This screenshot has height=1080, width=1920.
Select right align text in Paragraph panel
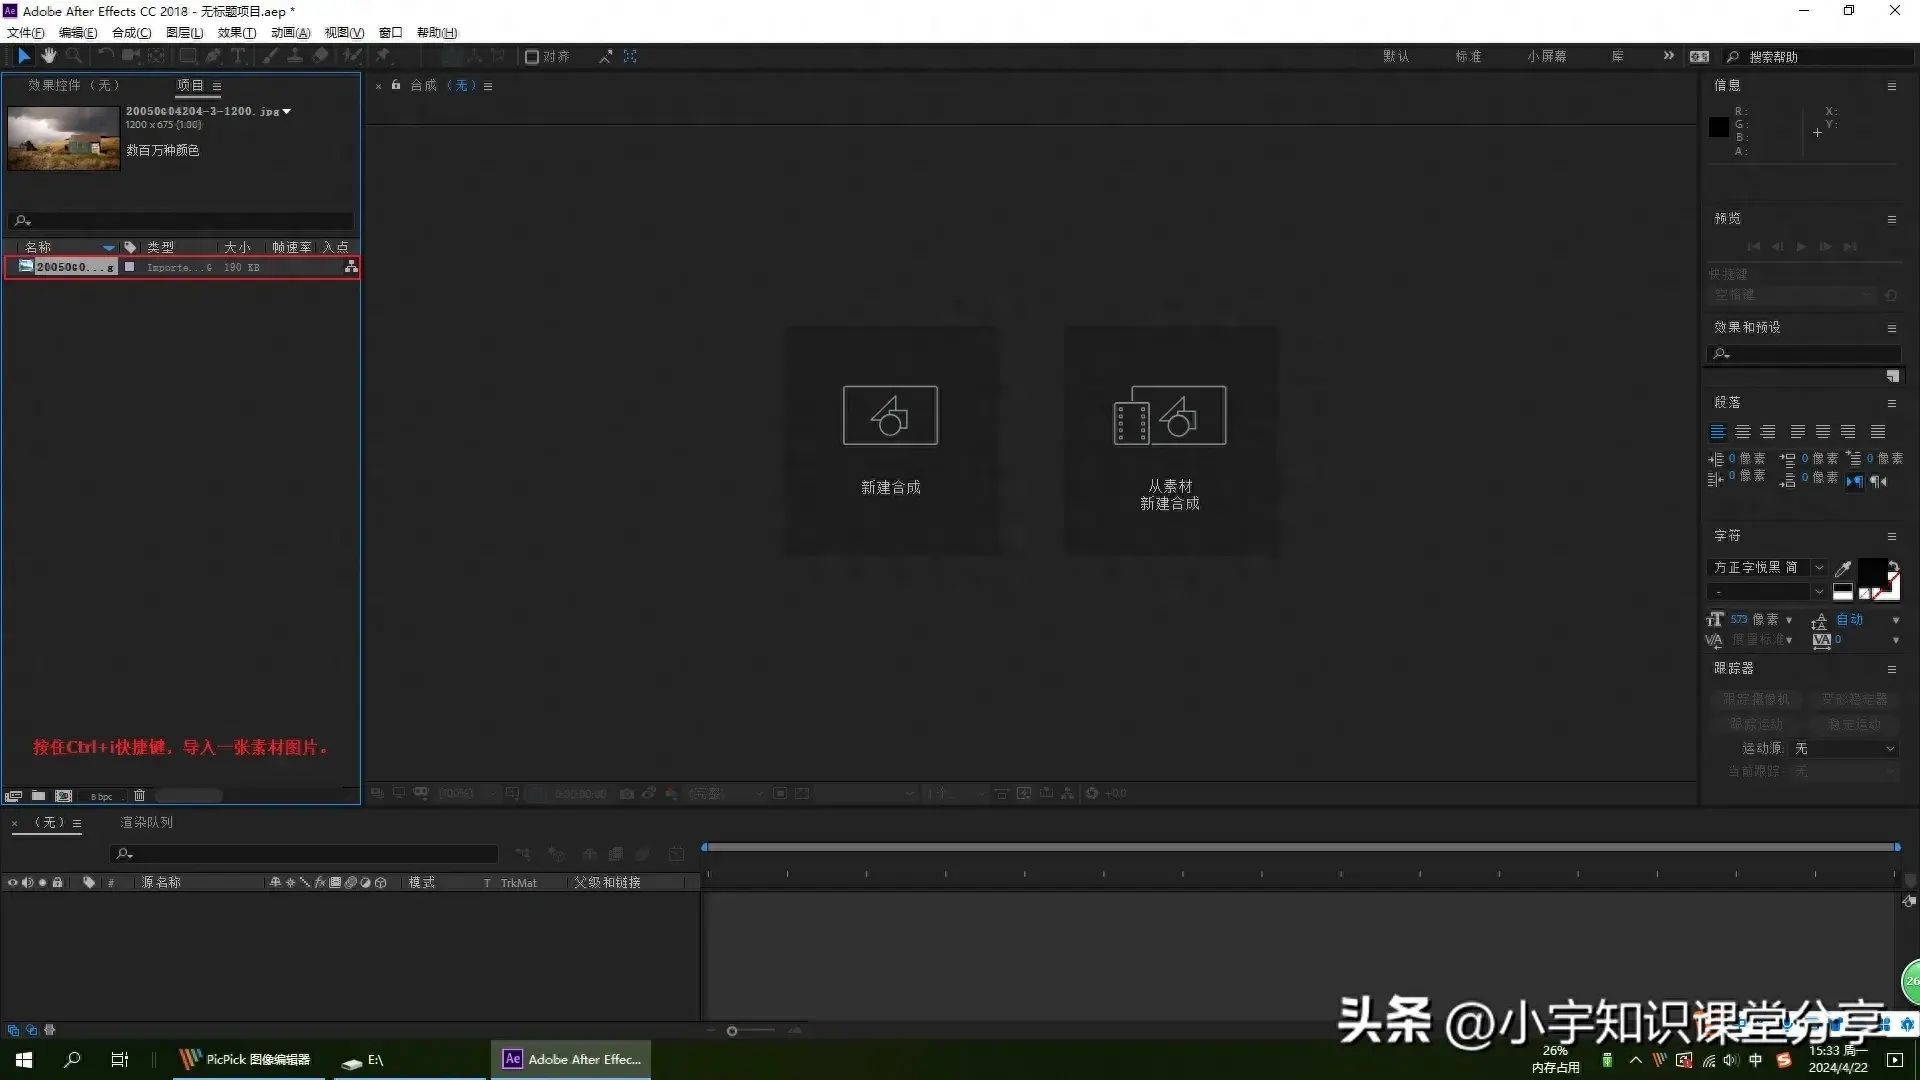1768,432
